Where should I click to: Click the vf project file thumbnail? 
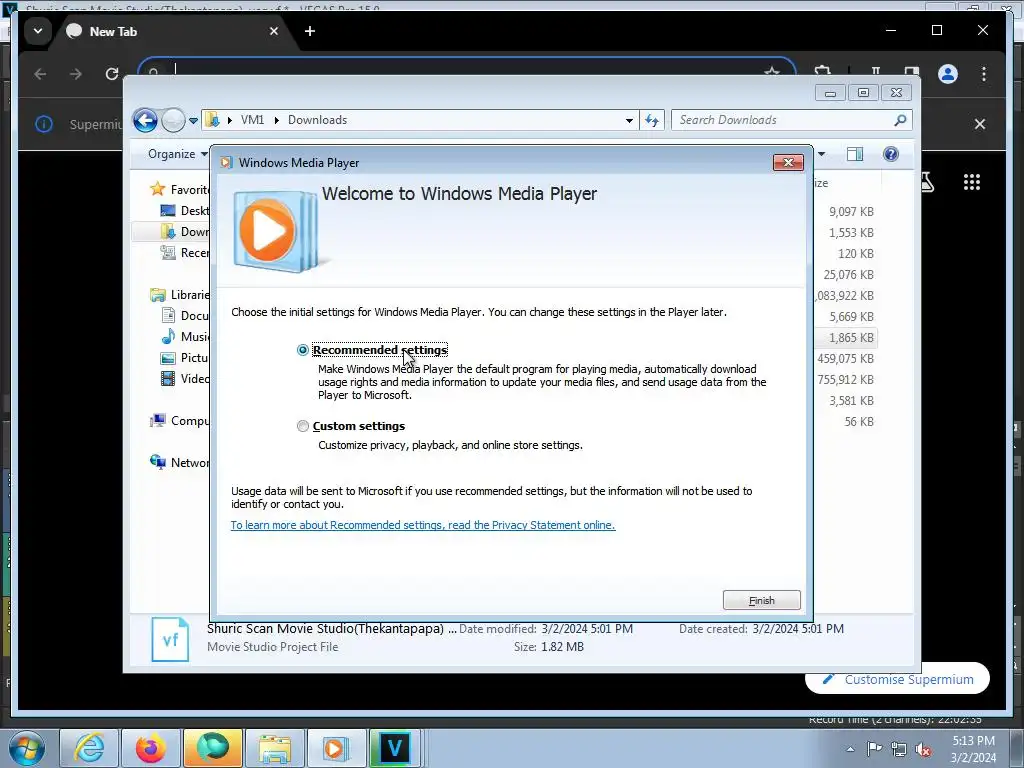[170, 639]
